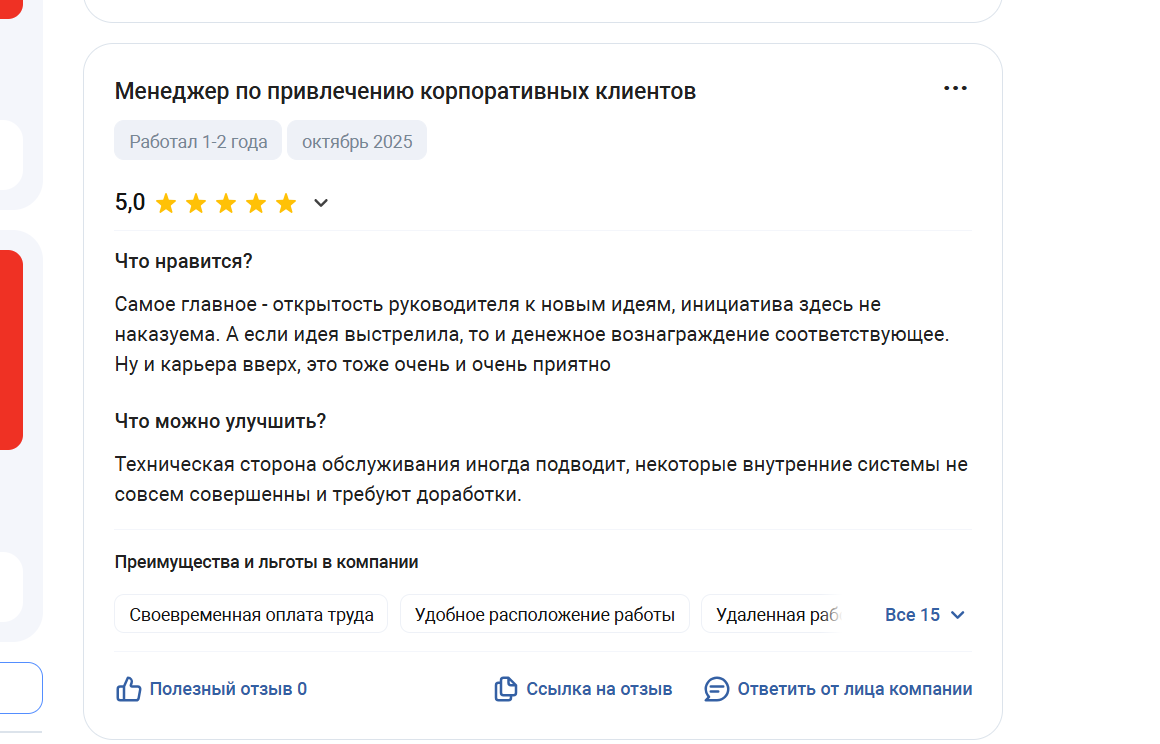Viewport: 1160px width, 744px height.
Task: Expand the "Все 15" benefits list
Action: [925, 615]
